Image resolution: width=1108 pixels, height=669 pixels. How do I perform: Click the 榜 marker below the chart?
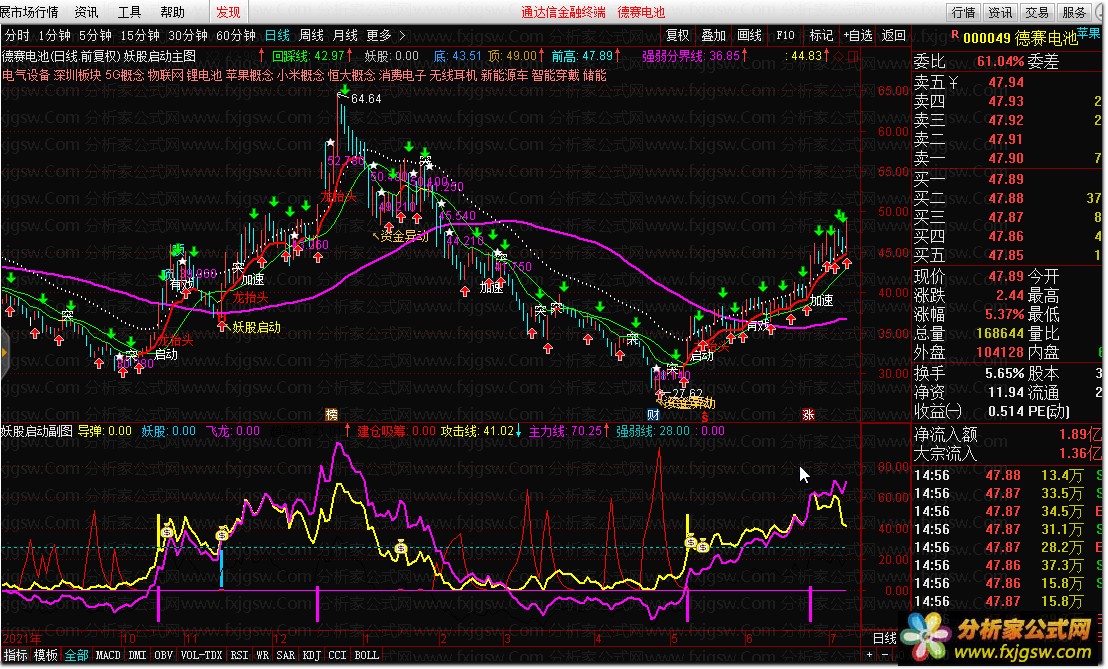tap(331, 415)
